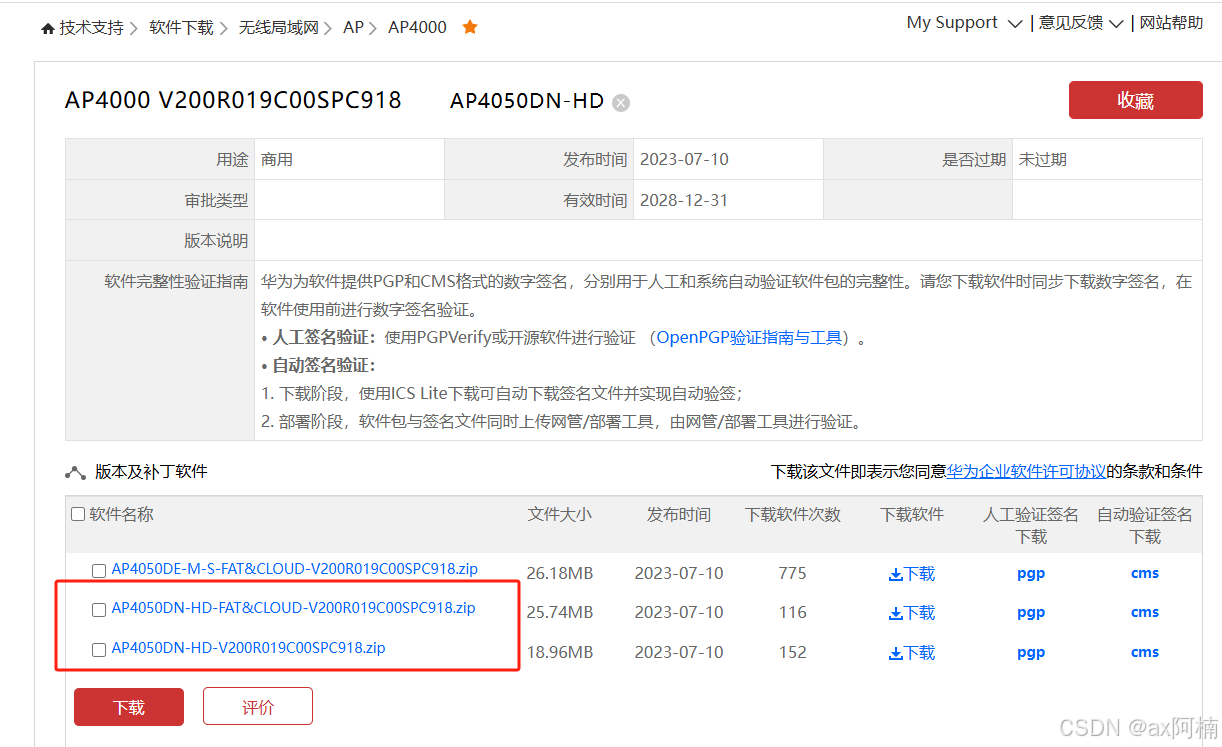
Task: Click 下载 in the AP4050DN-HD-V200R019C00SPC918 row
Action: (912, 653)
